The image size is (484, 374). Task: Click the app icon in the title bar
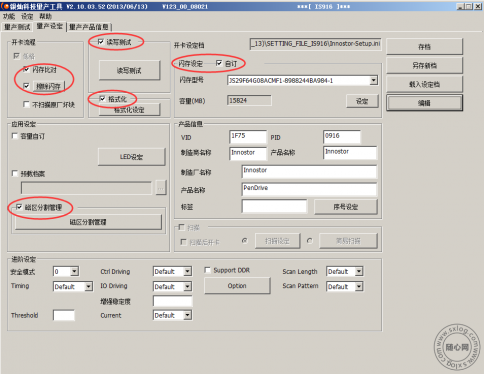5,6
